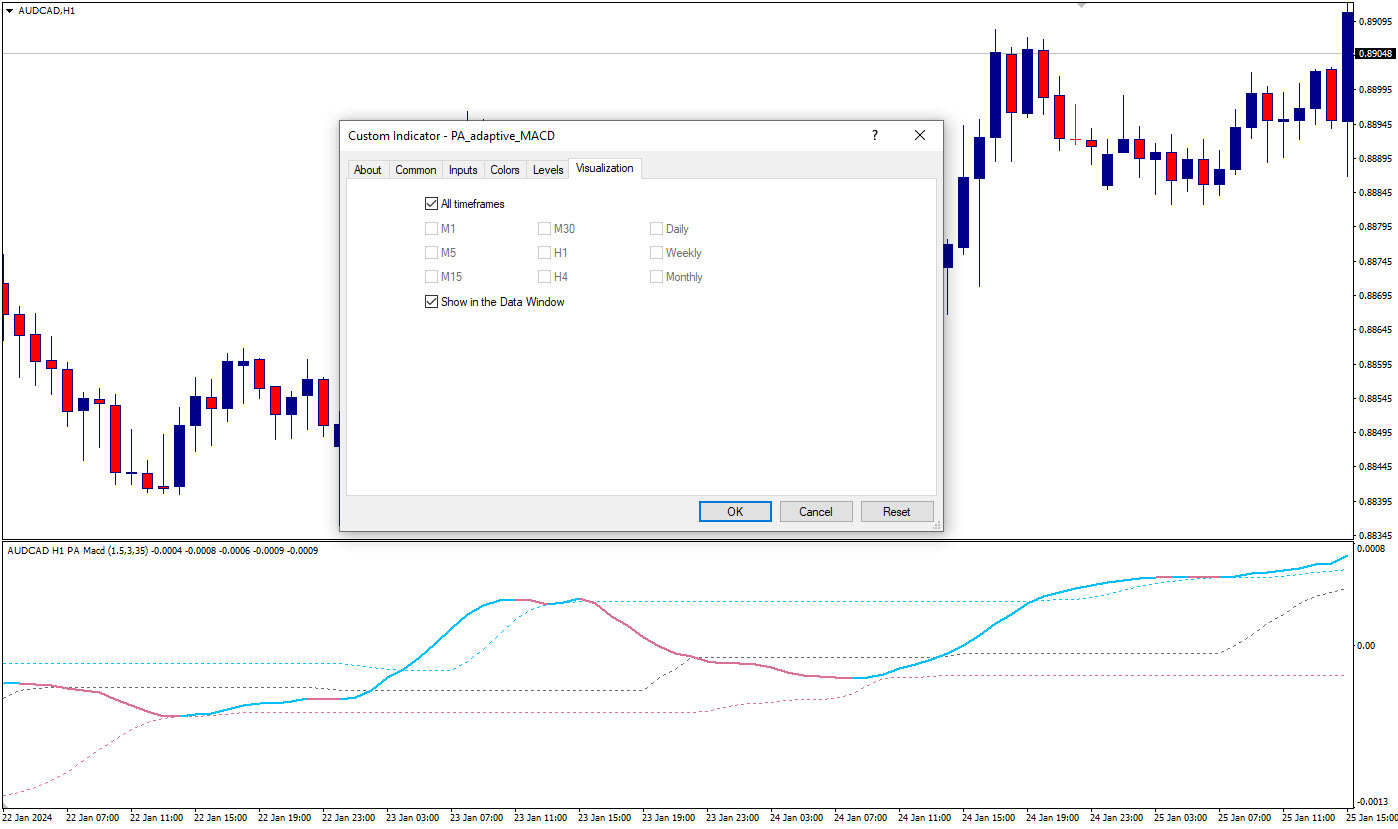Open the About tab
The width and height of the screenshot is (1398, 829).
pyautogui.click(x=367, y=170)
